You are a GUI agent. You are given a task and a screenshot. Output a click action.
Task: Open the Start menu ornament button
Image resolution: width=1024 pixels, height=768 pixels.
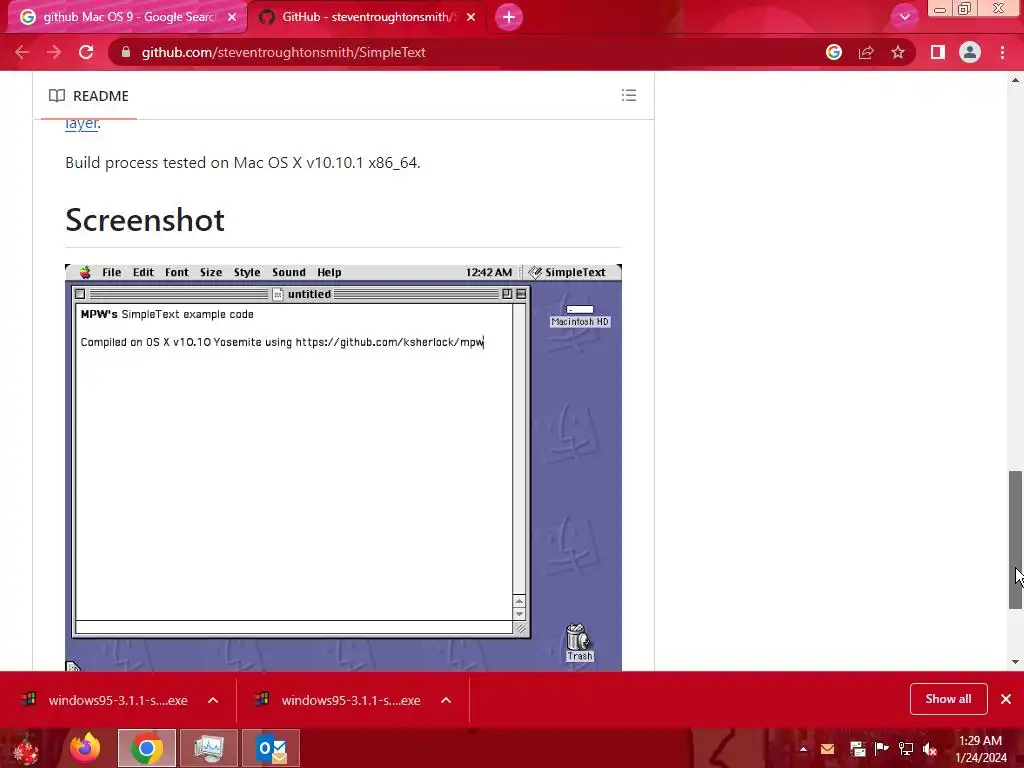[x=26, y=748]
